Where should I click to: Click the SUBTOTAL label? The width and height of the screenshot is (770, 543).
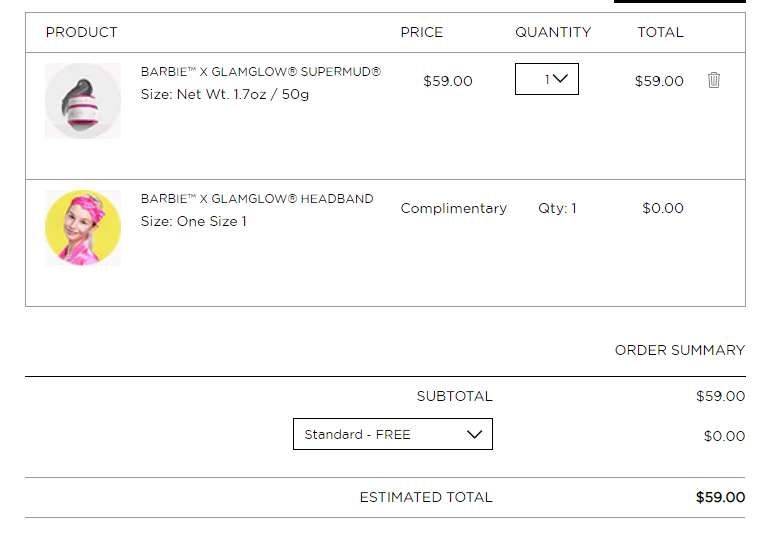click(454, 396)
